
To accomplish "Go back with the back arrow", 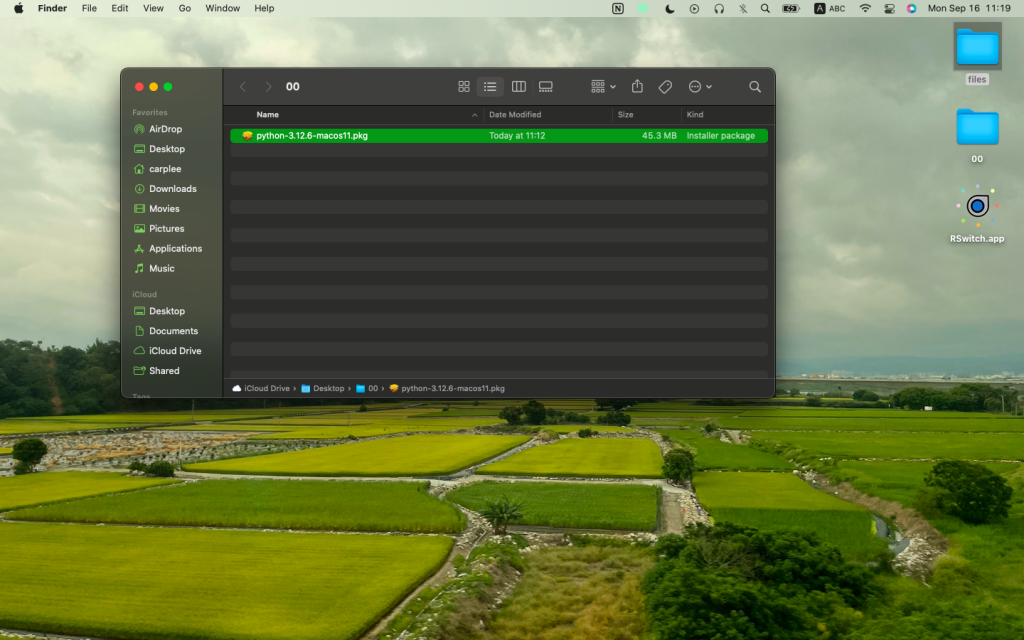I will point(242,87).
